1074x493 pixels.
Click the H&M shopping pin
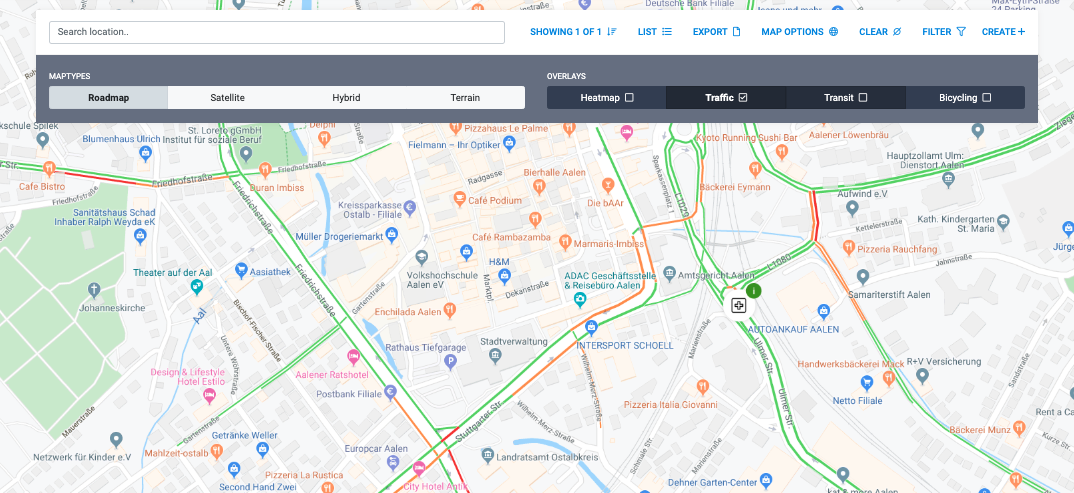coord(505,276)
